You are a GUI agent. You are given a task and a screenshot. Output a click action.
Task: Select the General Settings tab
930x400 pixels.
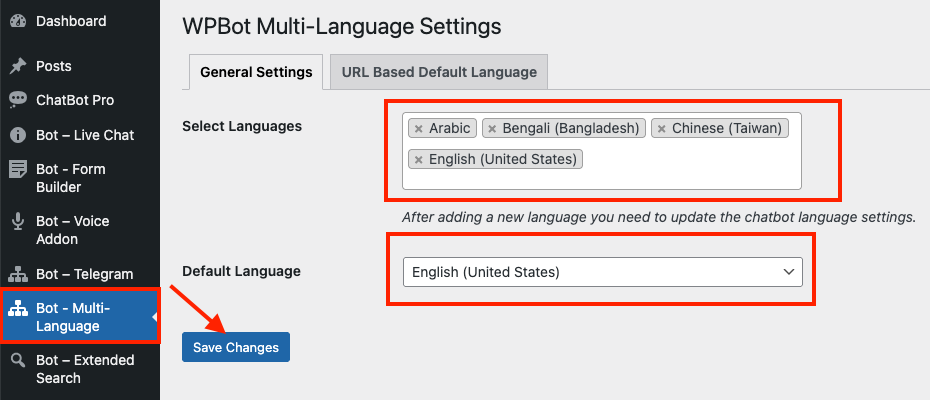pos(256,72)
